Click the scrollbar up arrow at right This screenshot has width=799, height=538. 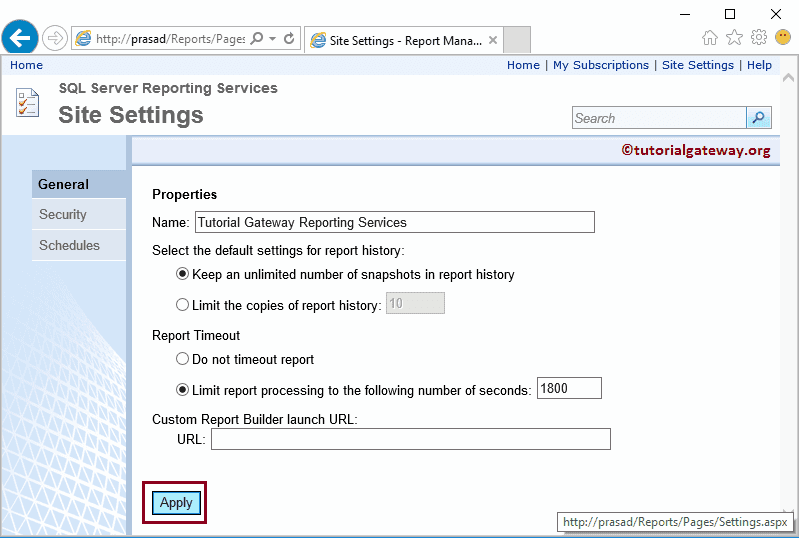point(789,77)
